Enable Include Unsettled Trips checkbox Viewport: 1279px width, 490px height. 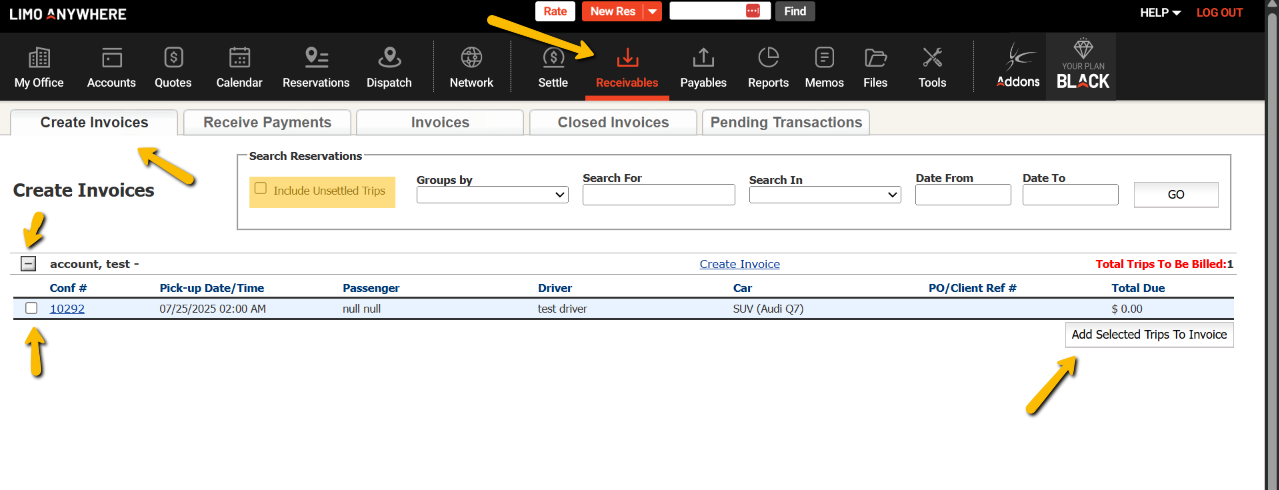coord(261,188)
